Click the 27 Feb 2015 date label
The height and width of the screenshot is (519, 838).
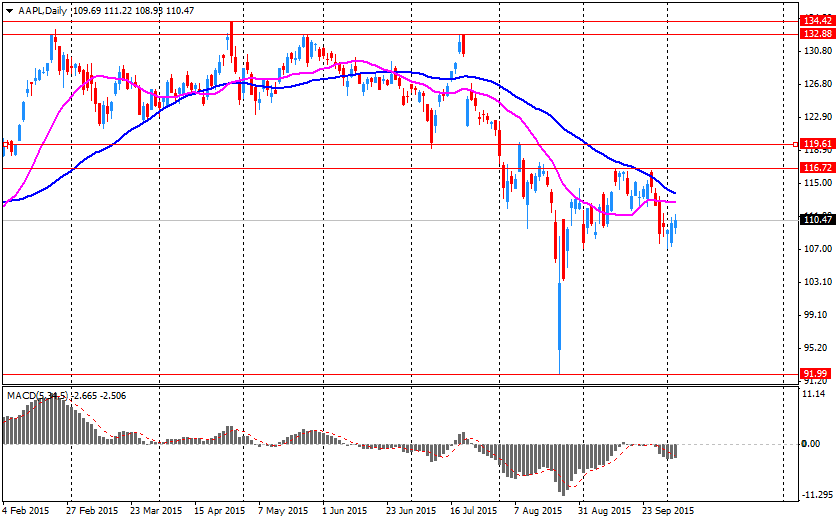(92, 510)
